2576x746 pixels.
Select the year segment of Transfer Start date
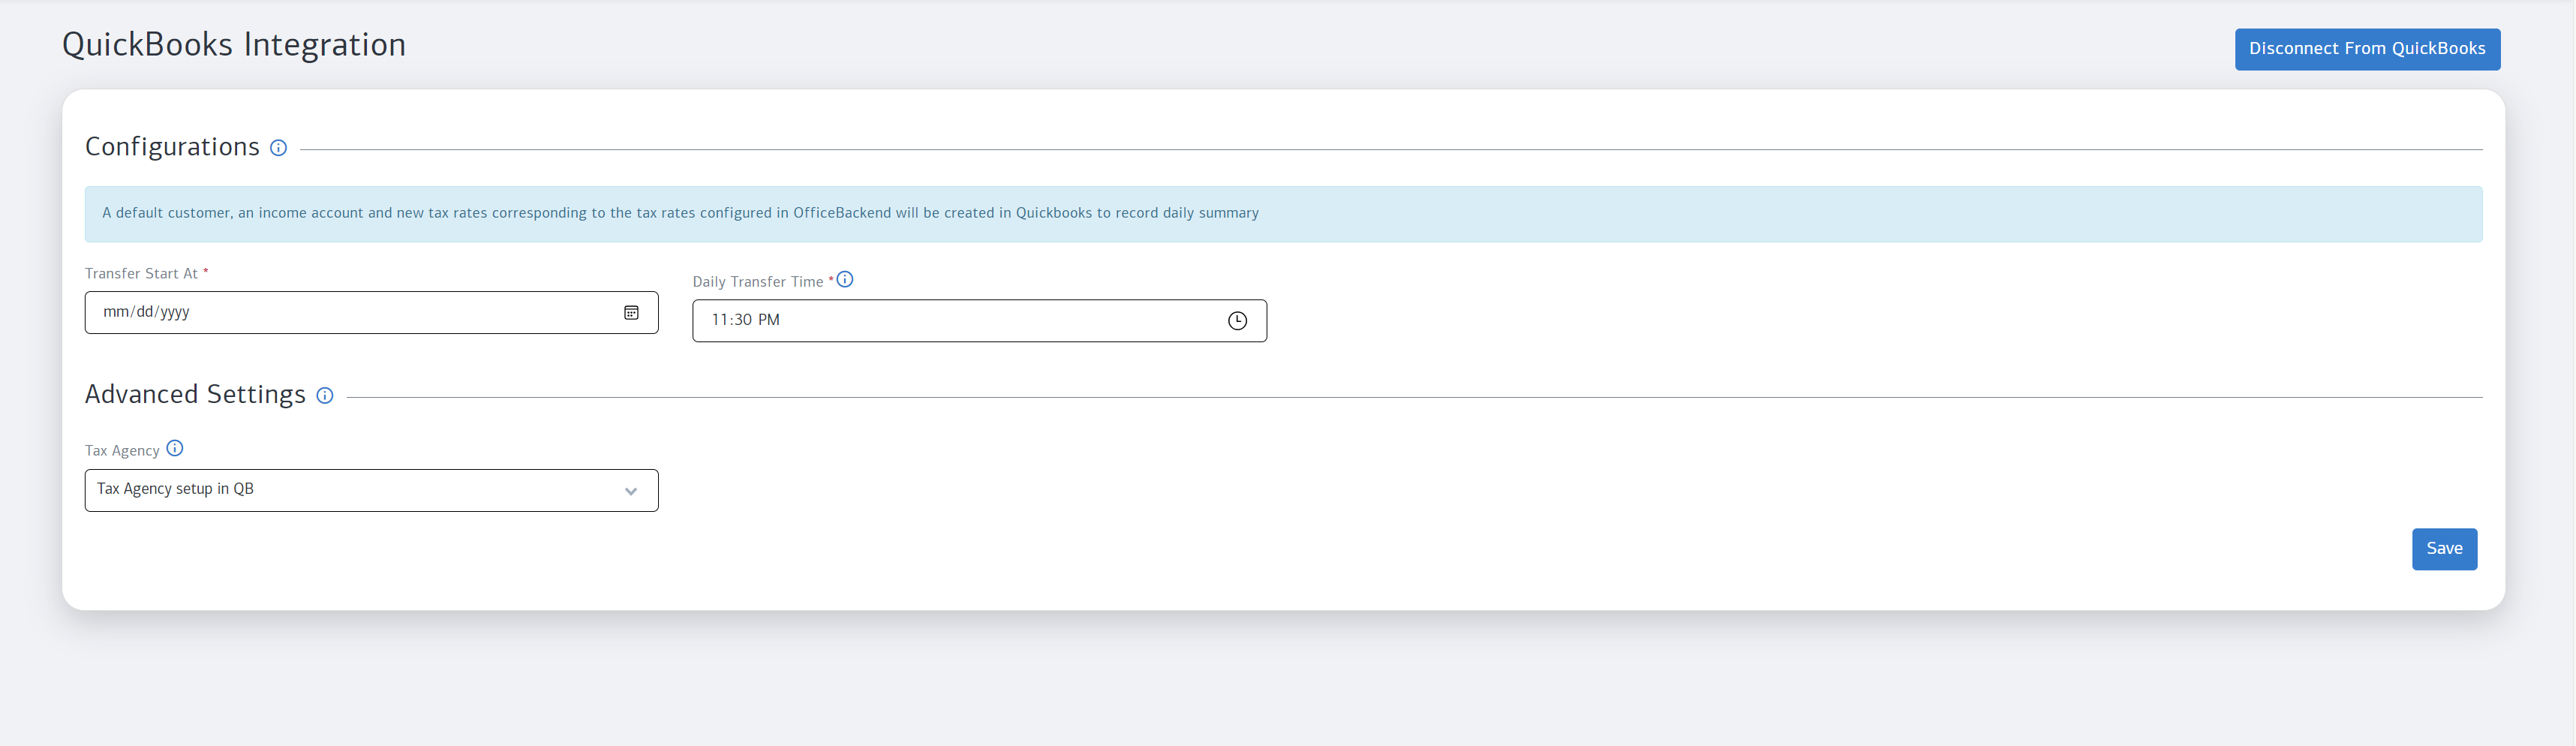click(x=175, y=312)
